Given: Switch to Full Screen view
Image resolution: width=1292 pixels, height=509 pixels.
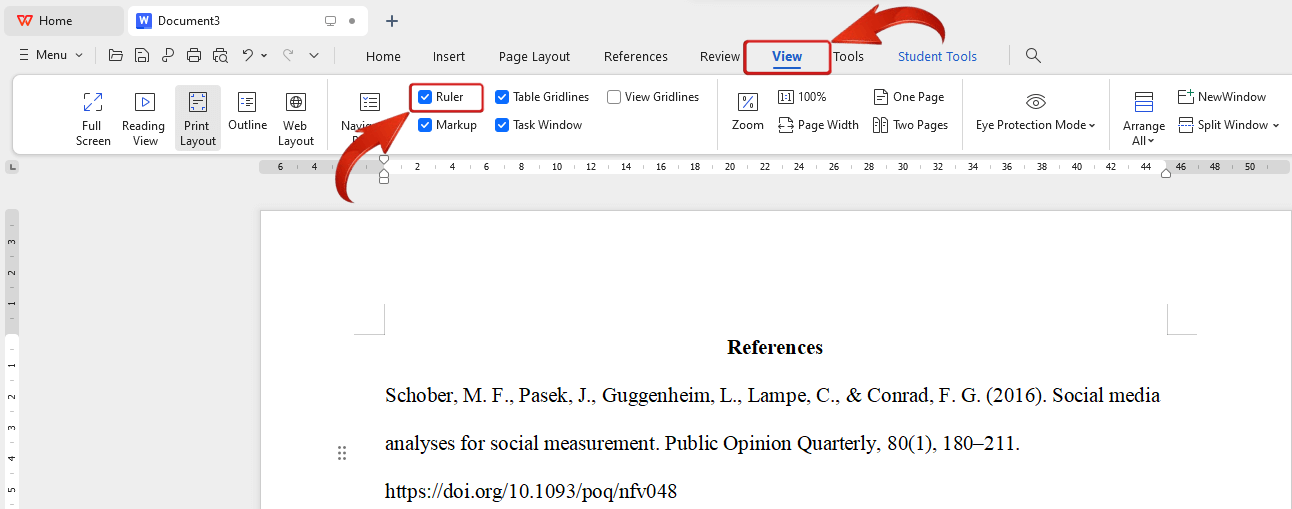Looking at the screenshot, I should pos(93,118).
